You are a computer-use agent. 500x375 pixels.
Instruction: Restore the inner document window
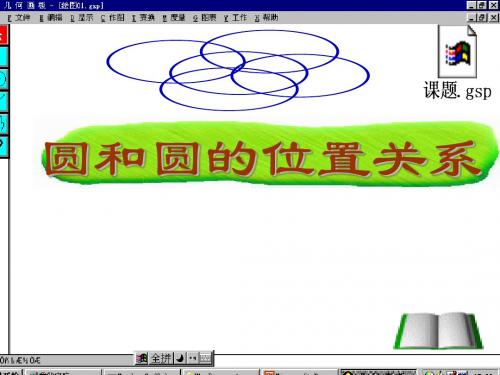[482, 17]
